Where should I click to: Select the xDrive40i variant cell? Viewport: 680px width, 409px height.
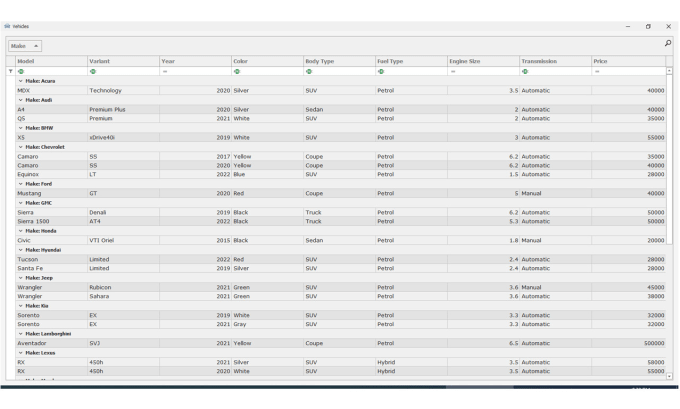[123, 137]
